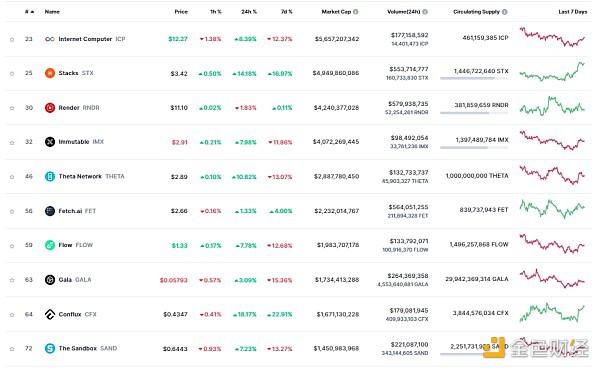
Task: Star Fetch.ai to add to watchlist
Action: pos(12,211)
